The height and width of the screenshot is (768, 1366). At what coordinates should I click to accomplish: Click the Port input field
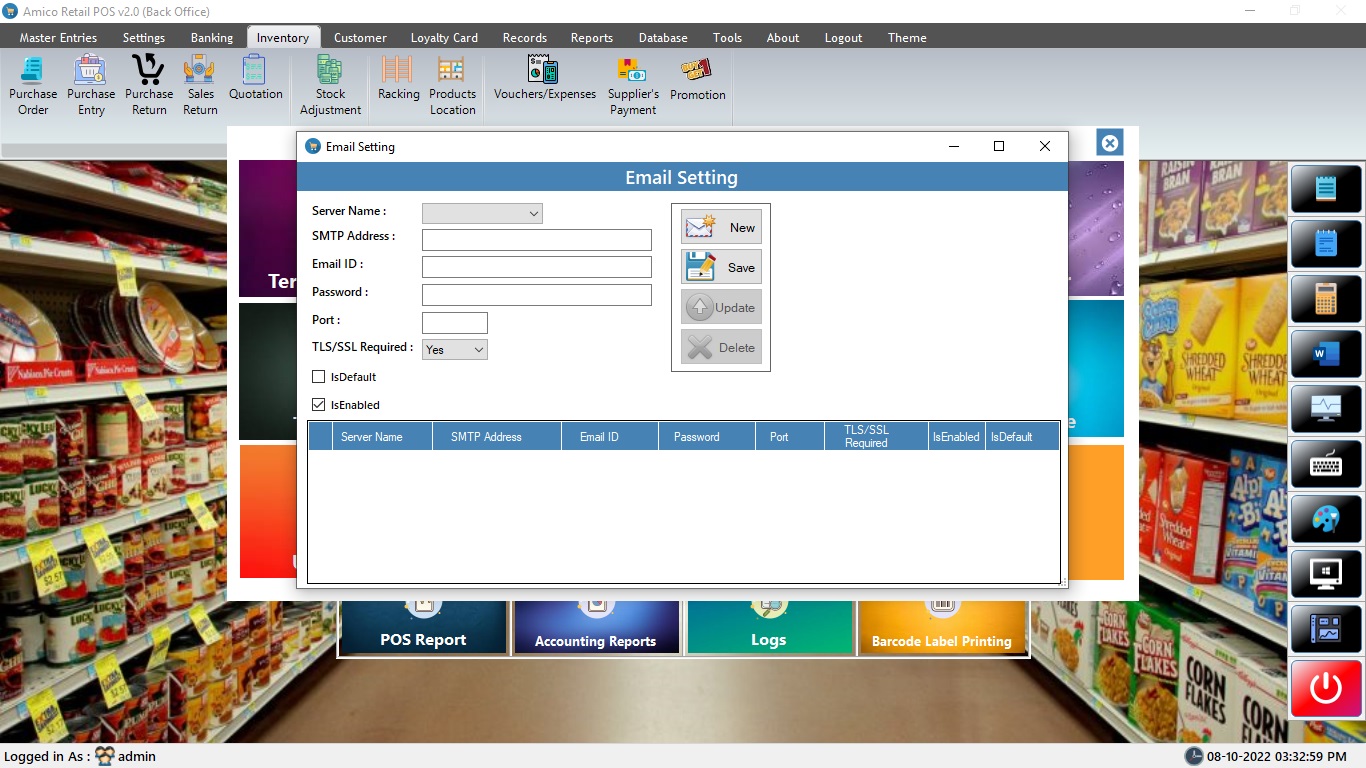pos(454,322)
